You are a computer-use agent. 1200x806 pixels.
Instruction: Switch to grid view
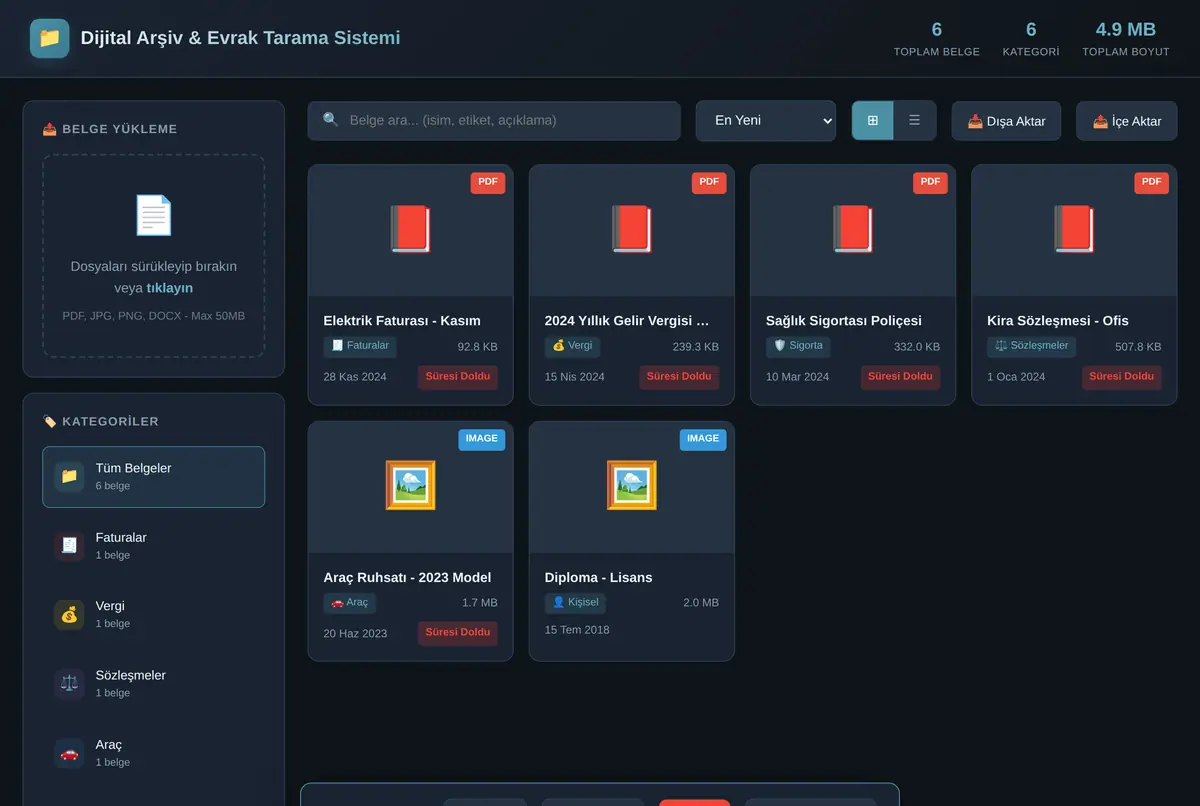pyautogui.click(x=873, y=120)
